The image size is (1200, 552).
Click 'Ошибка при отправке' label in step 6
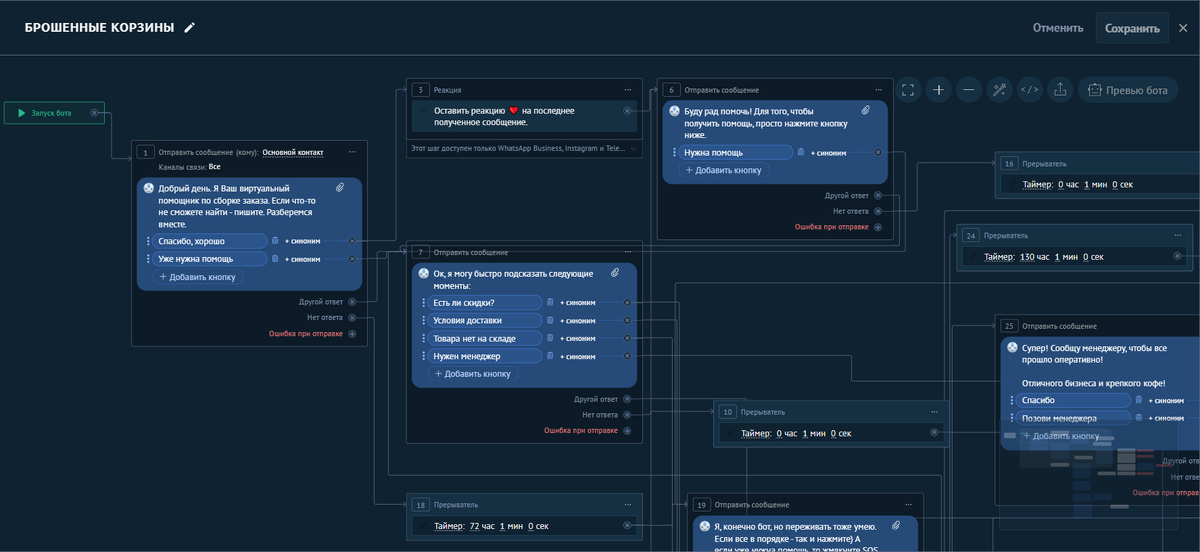pos(832,227)
